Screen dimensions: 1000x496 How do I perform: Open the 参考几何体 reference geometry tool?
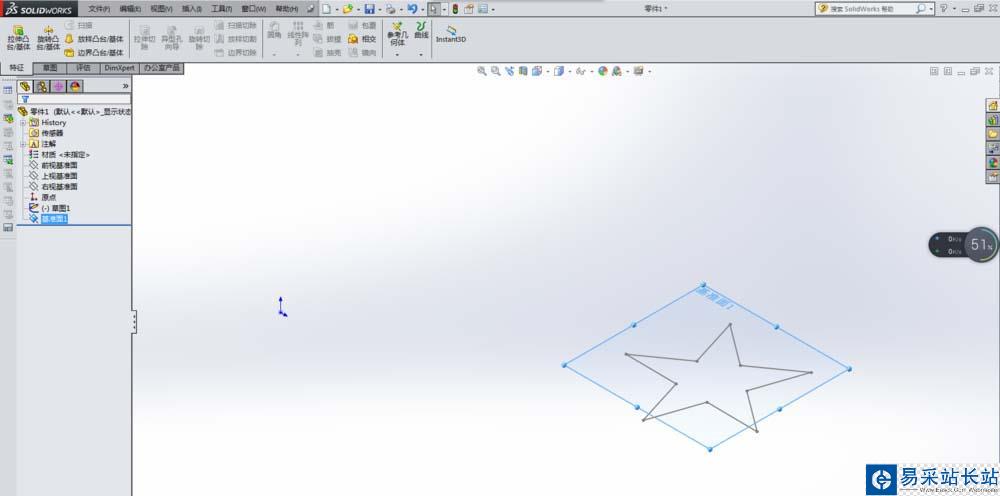pos(397,34)
